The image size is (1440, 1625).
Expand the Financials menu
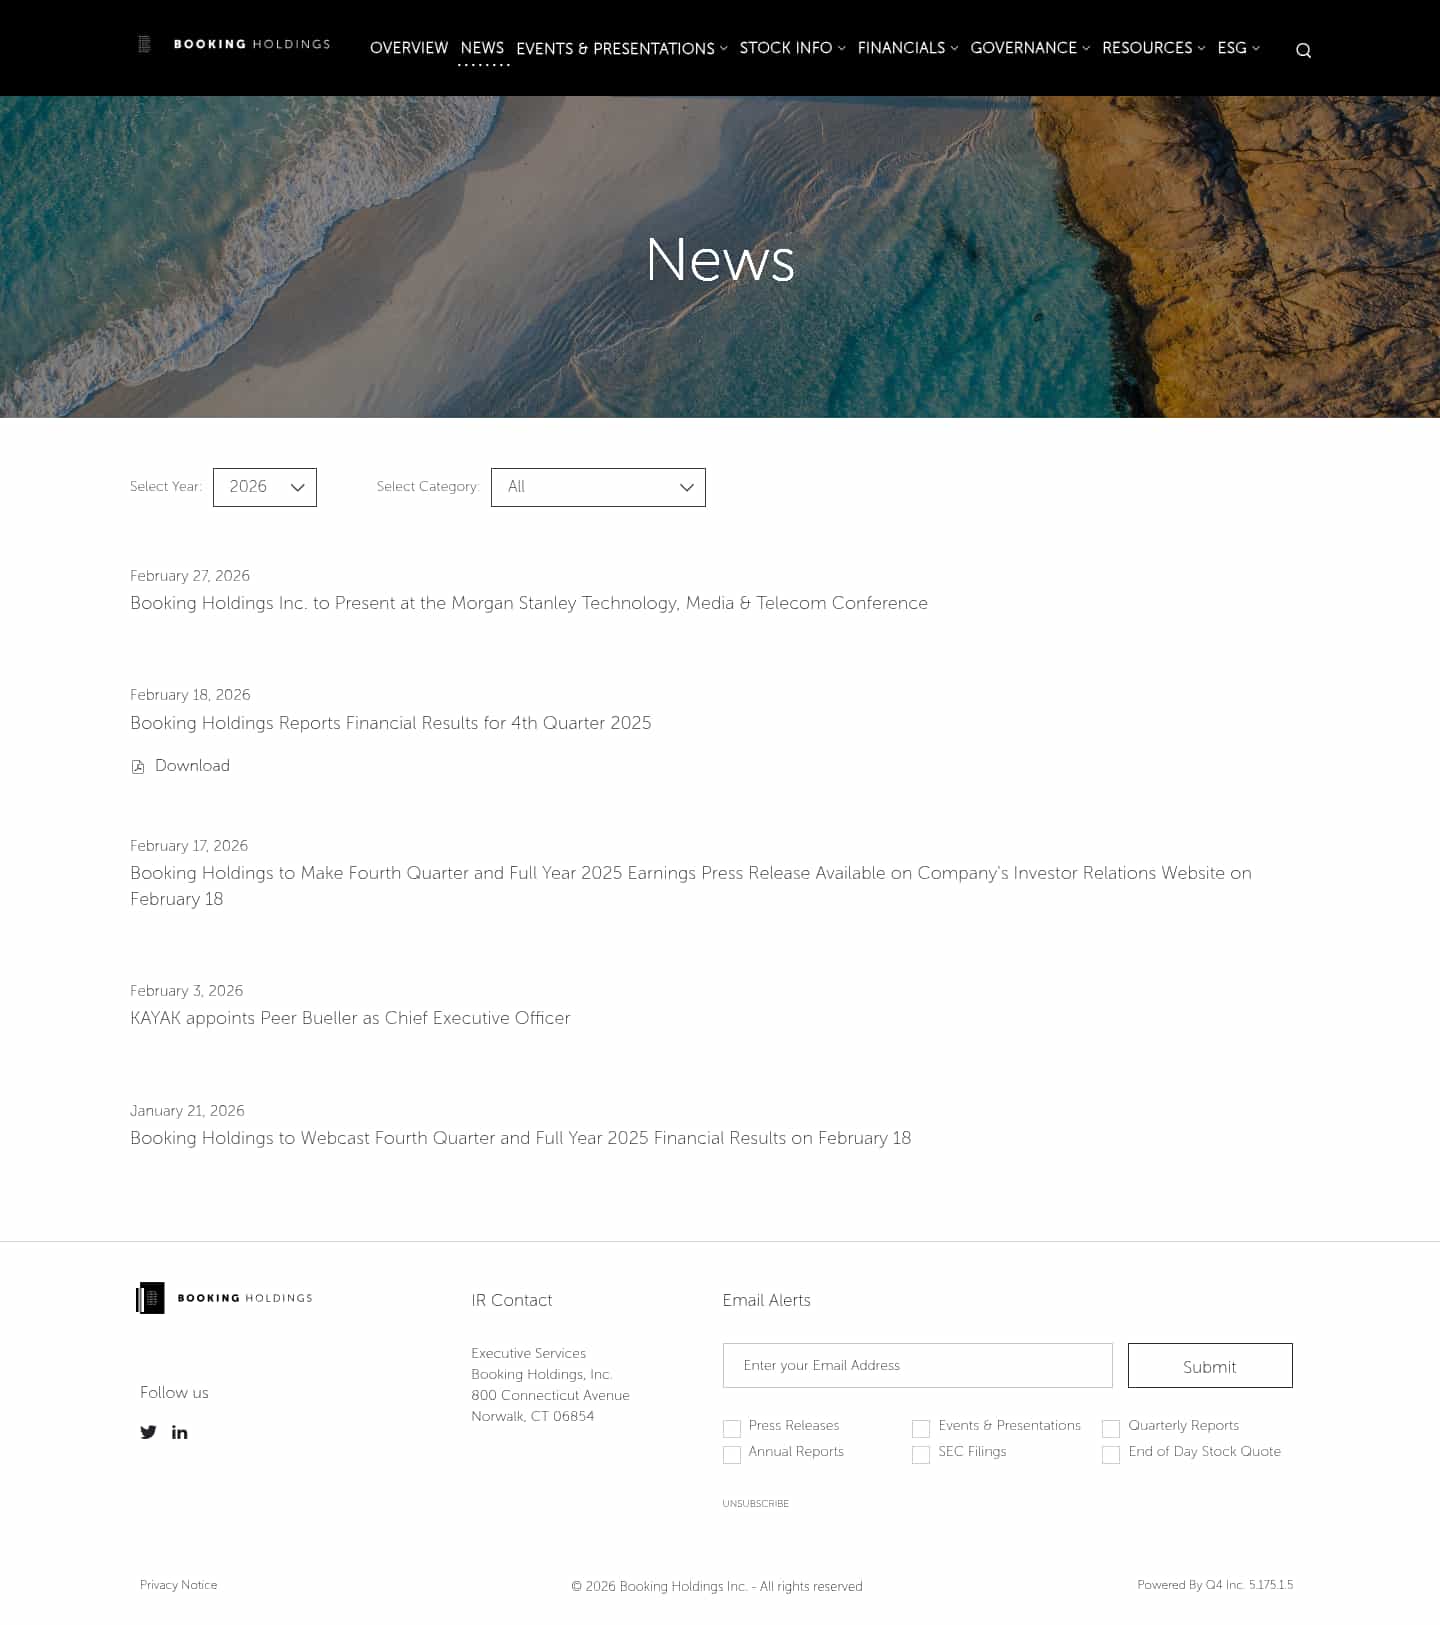(908, 48)
